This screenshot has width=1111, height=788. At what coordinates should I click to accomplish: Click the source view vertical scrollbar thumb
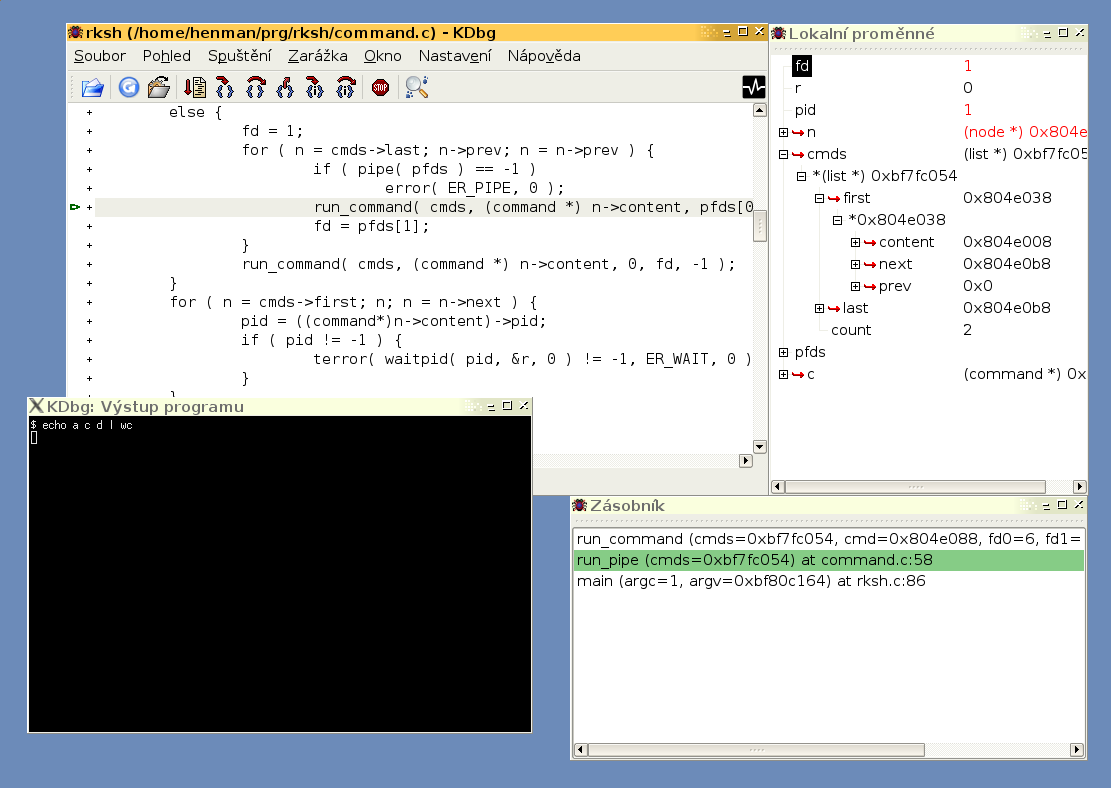pyautogui.click(x=760, y=225)
